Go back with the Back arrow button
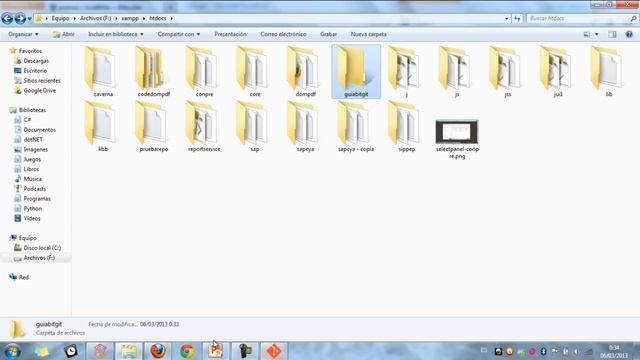The image size is (640, 360). [x=7, y=18]
